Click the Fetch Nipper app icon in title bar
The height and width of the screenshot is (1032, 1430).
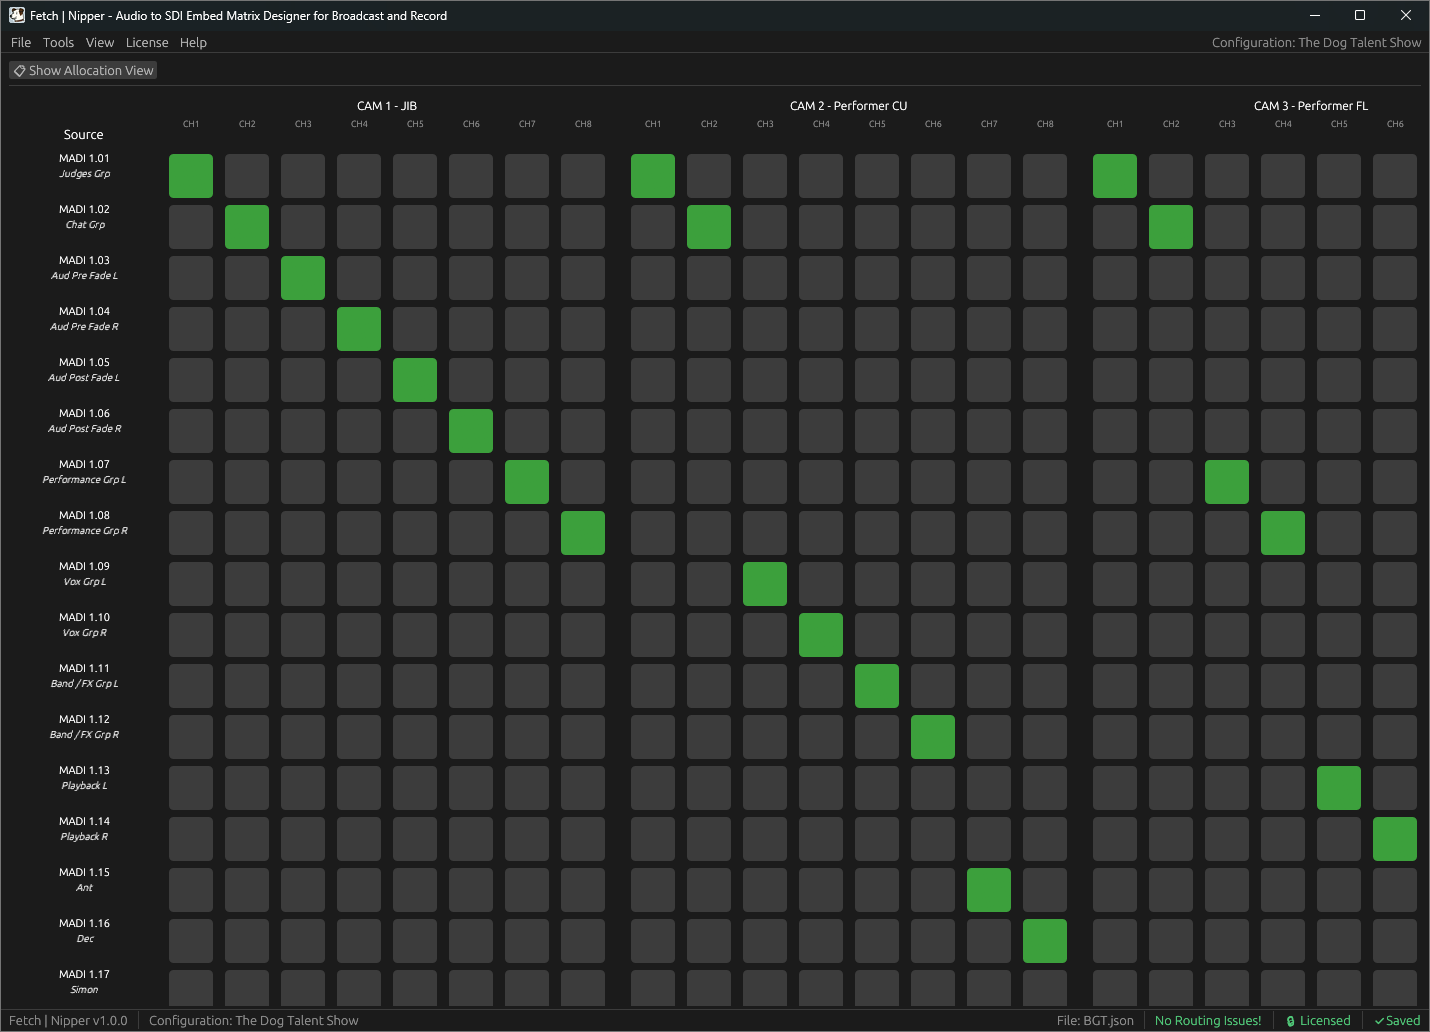coord(17,15)
